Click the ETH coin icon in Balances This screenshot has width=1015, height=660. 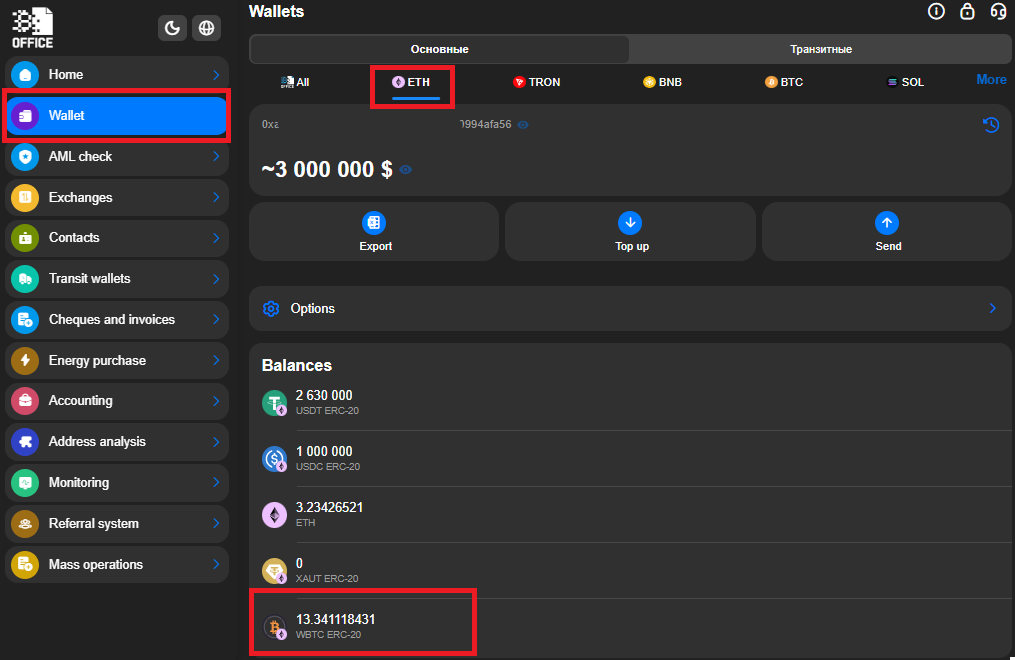(x=274, y=515)
